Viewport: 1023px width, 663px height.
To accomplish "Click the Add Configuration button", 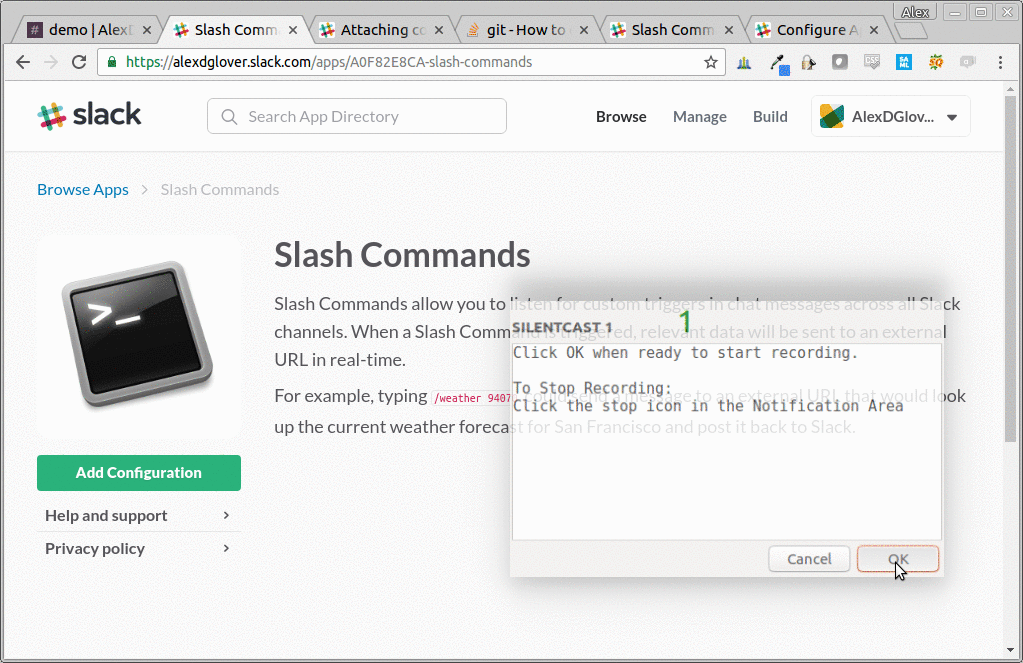I will click(x=139, y=472).
